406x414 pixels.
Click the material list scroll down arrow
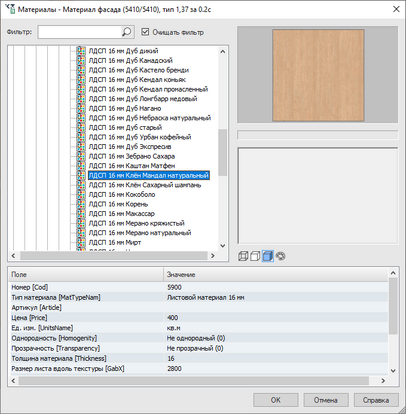[x=223, y=246]
